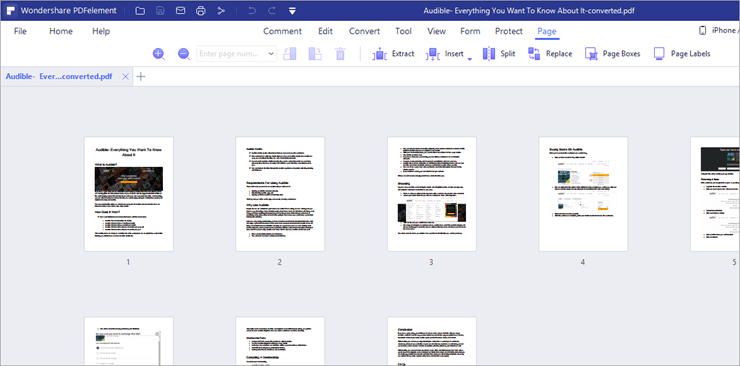Click the Page Boxes icon
Image resolution: width=740 pixels, height=366 pixels.
point(591,54)
